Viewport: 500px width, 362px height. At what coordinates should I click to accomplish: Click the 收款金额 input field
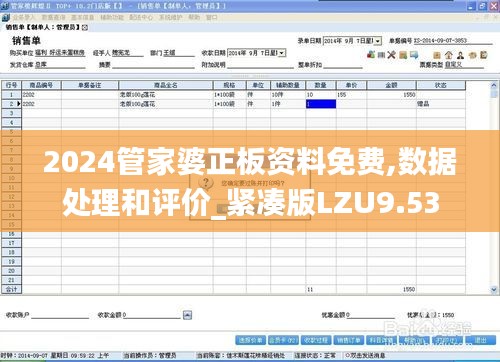[151, 315]
